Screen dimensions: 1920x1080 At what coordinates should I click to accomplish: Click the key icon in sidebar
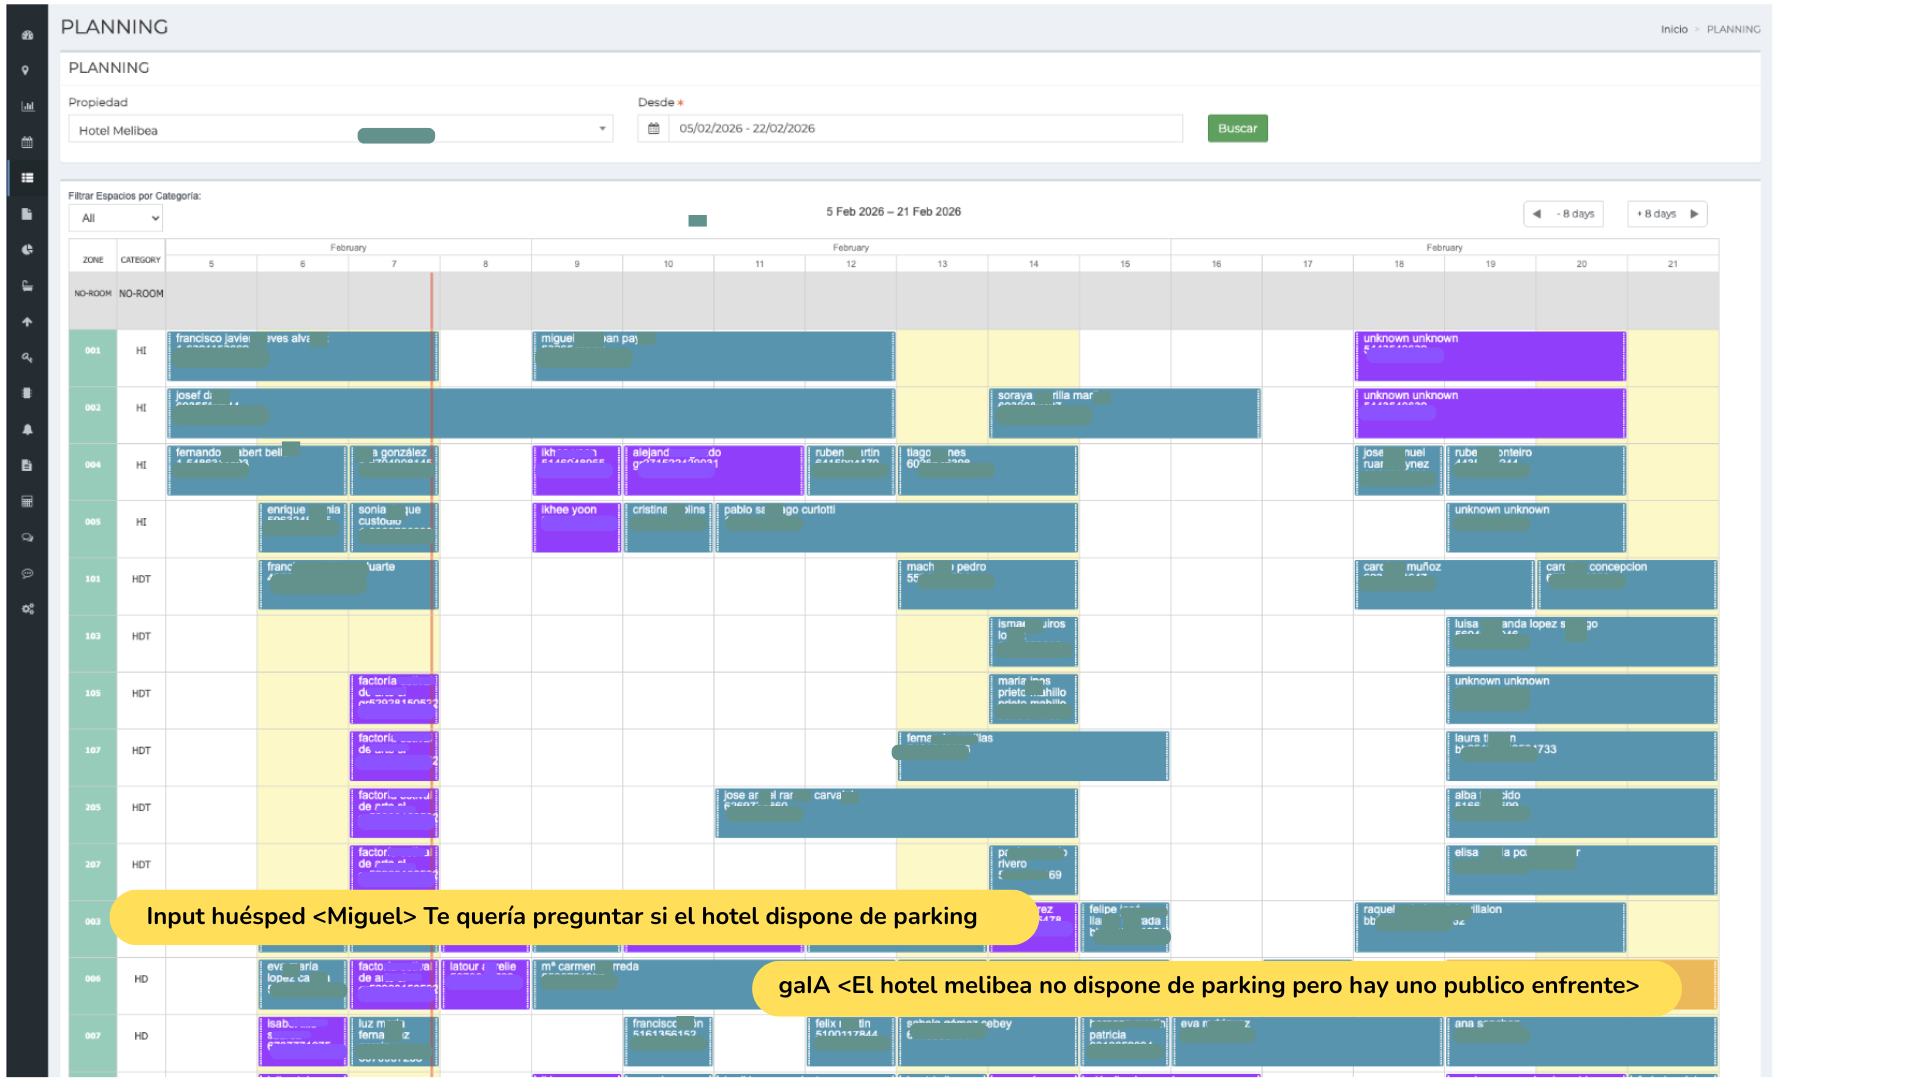click(x=27, y=358)
